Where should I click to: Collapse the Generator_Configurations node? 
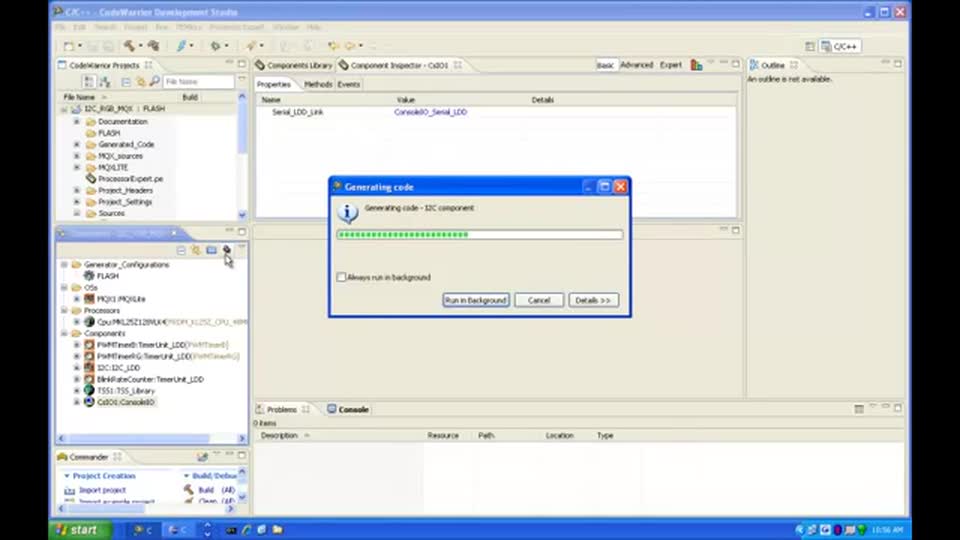(x=64, y=264)
